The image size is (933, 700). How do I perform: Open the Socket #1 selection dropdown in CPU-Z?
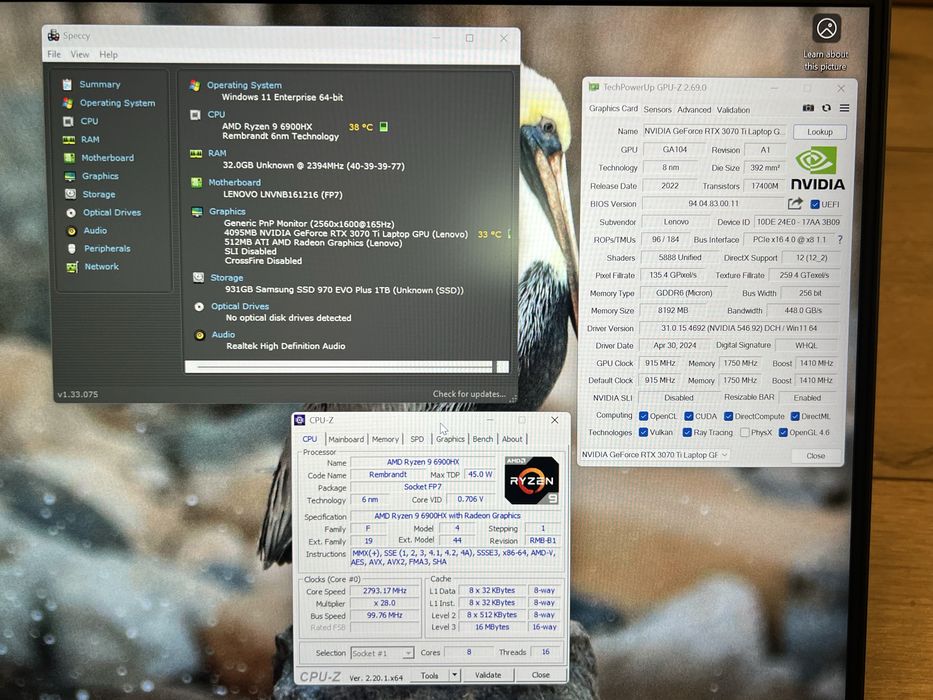click(x=382, y=653)
